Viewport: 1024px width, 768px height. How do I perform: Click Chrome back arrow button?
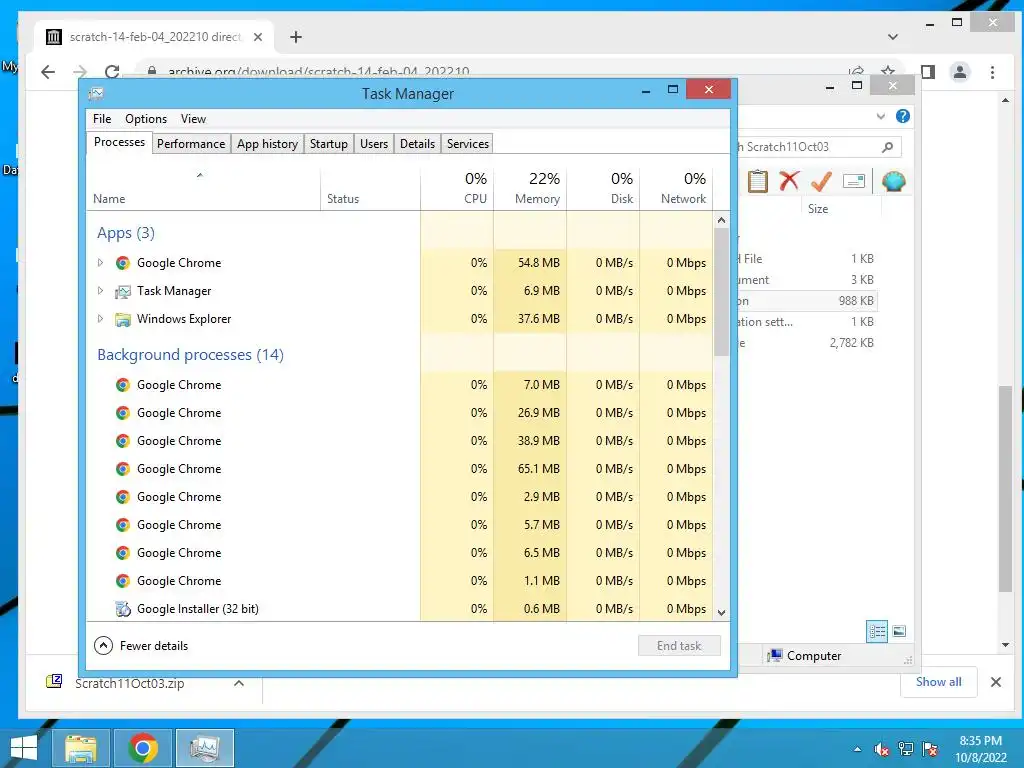tap(48, 72)
